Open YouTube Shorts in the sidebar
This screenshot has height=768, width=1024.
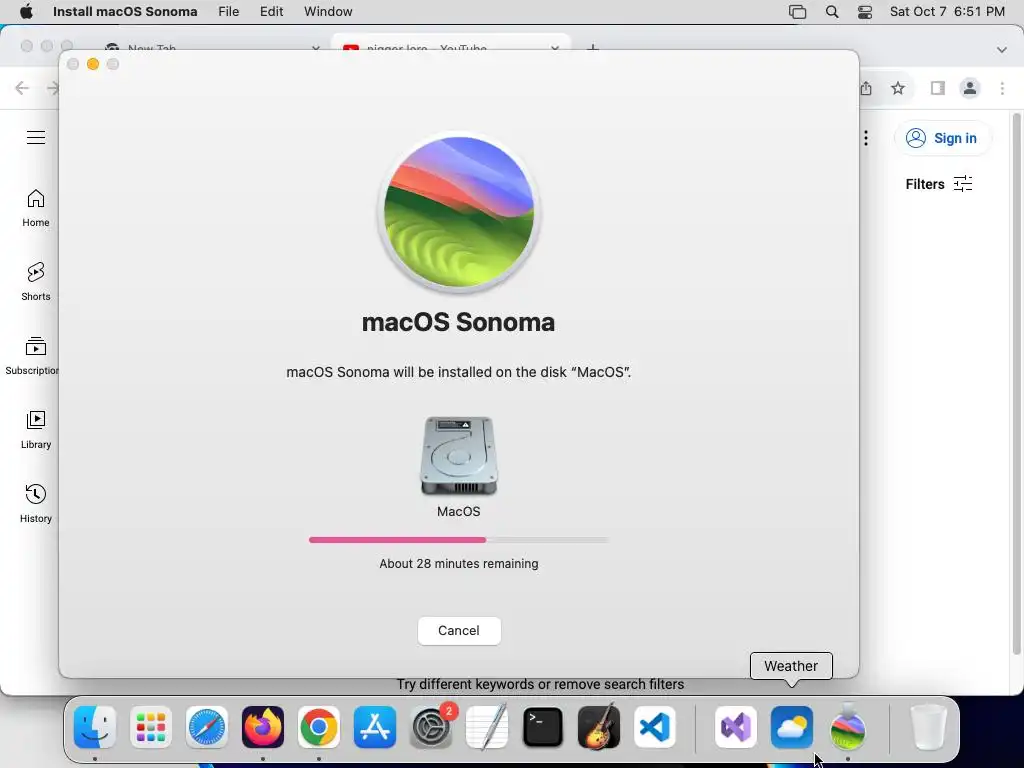[36, 282]
